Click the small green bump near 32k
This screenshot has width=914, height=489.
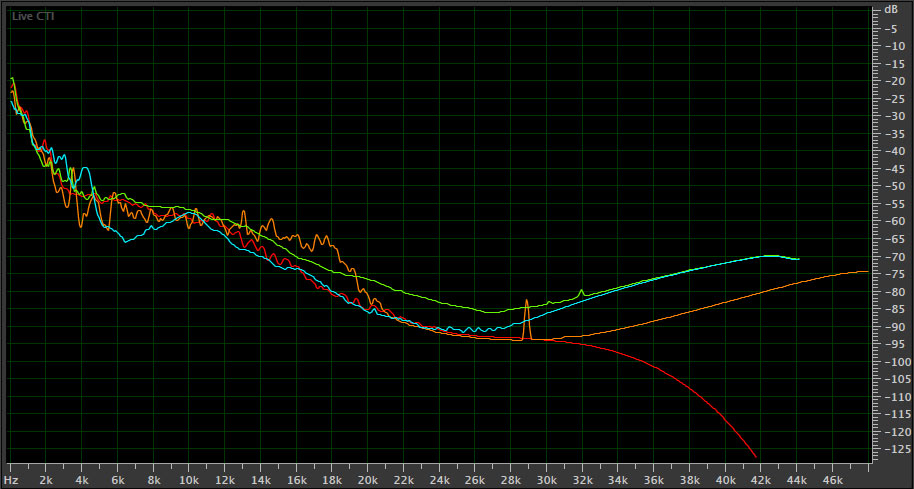click(x=581, y=290)
